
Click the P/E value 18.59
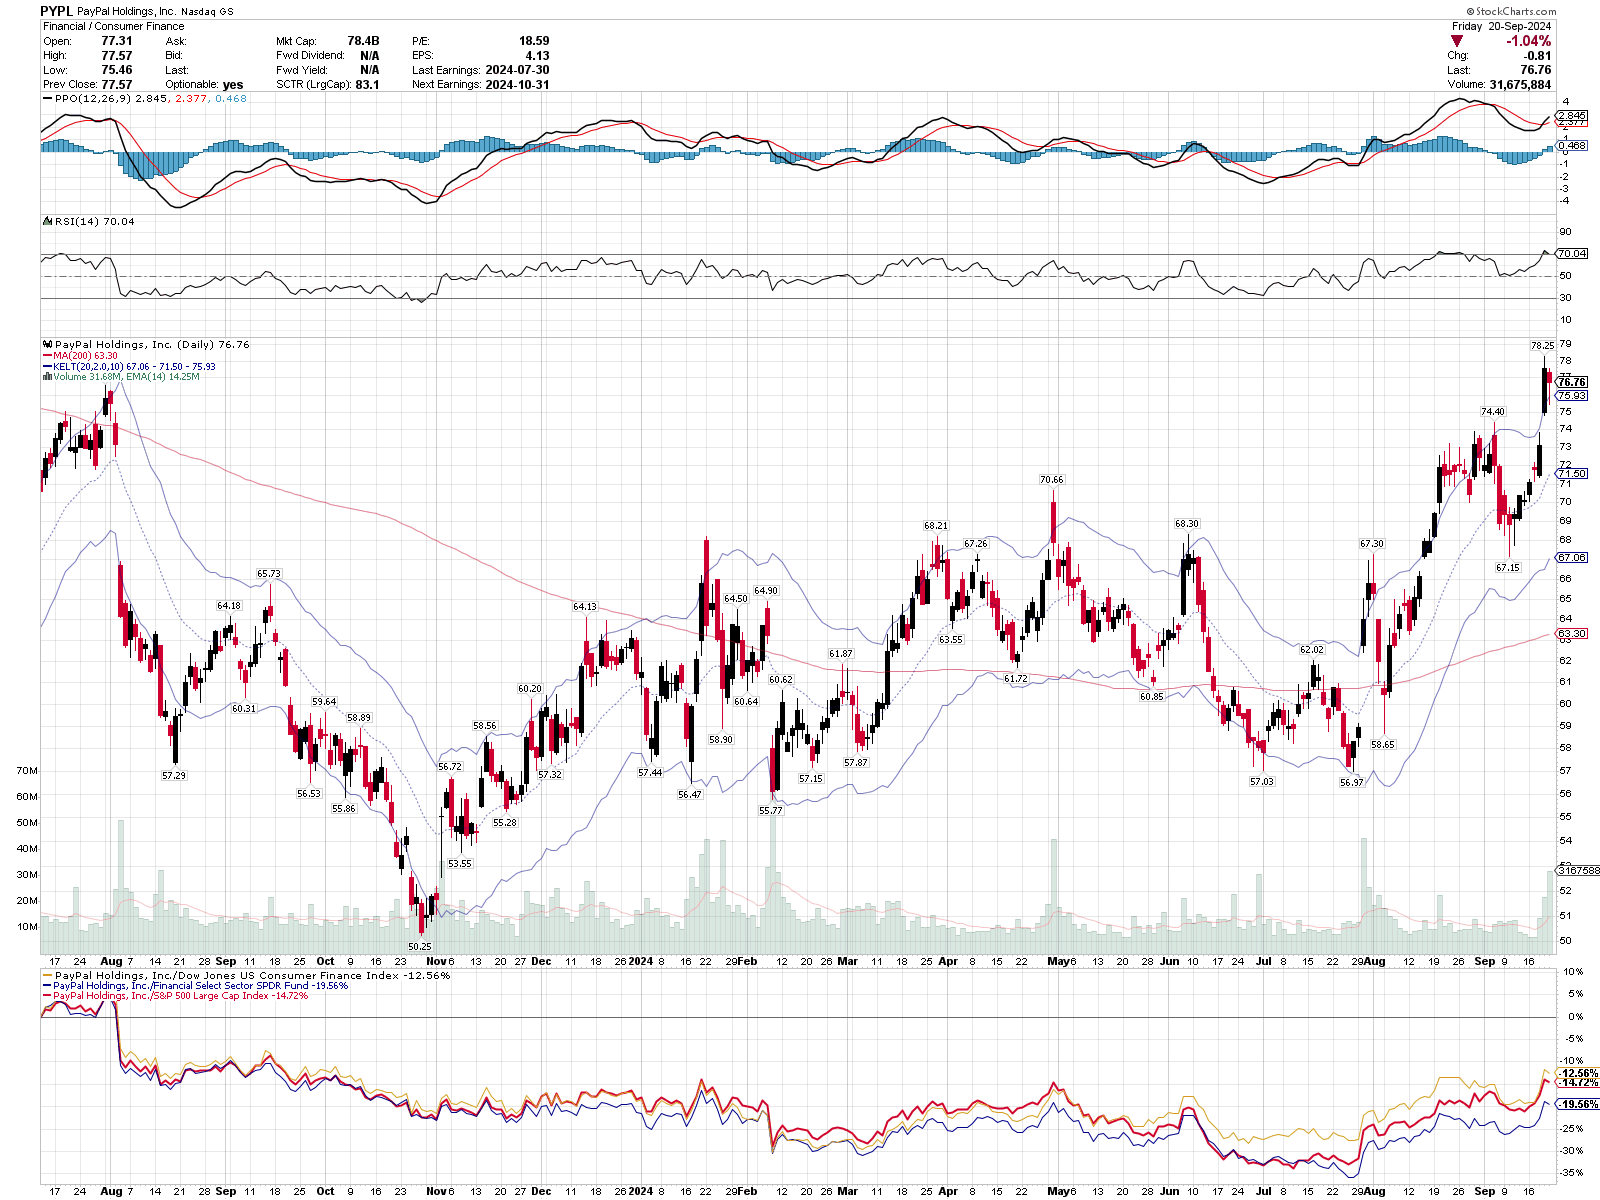tap(534, 41)
